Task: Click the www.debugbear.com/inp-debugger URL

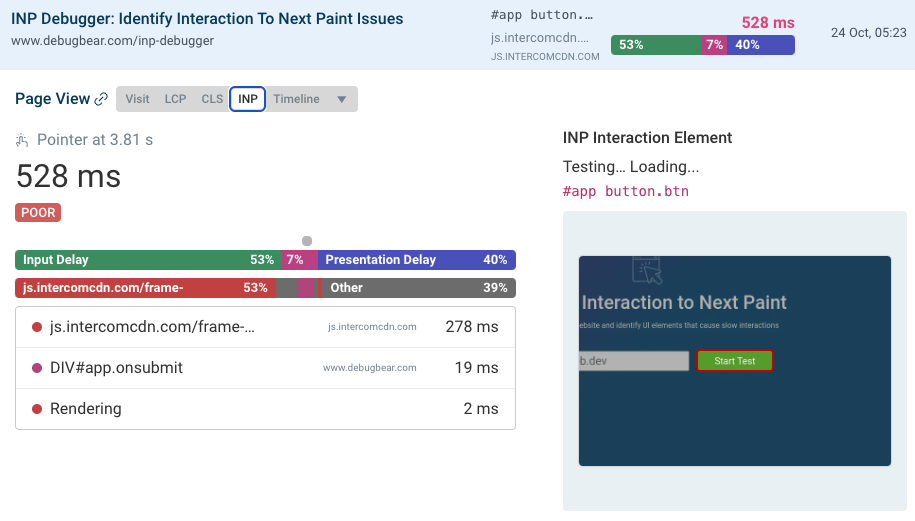Action: click(113, 41)
